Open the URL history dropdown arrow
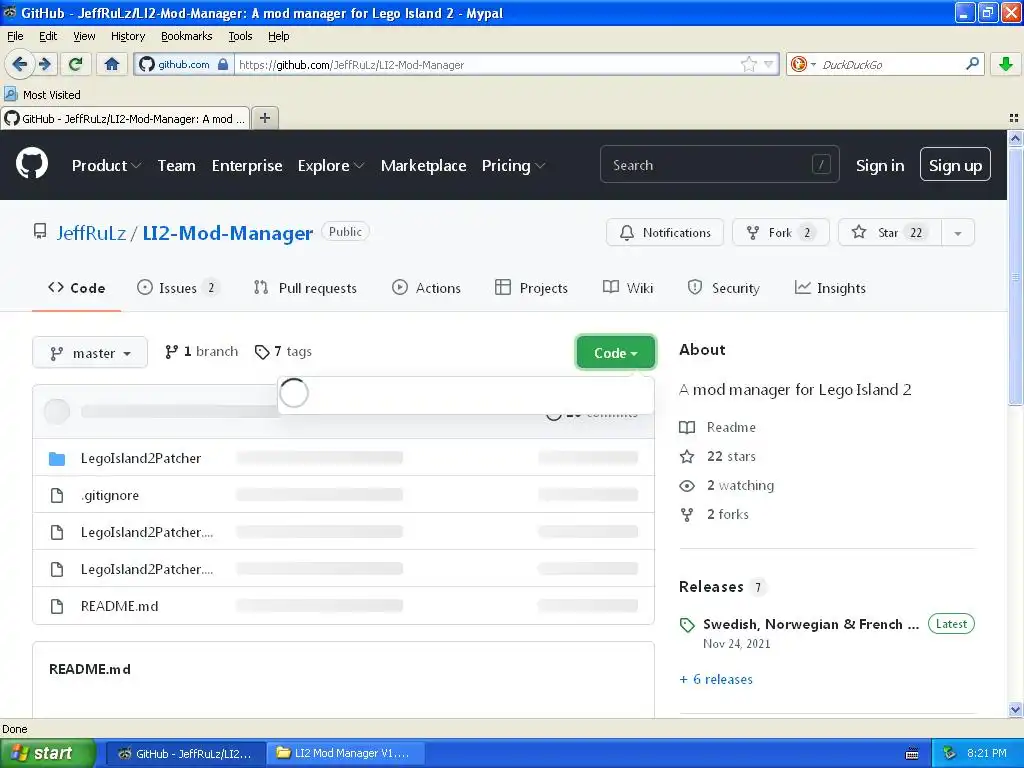Image resolution: width=1024 pixels, height=768 pixels. 769,64
